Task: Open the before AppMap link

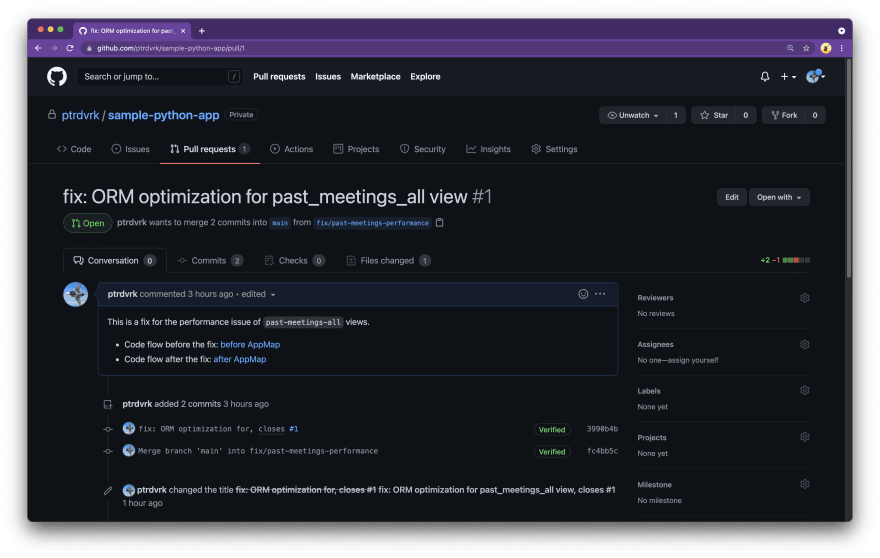Action: click(x=250, y=345)
